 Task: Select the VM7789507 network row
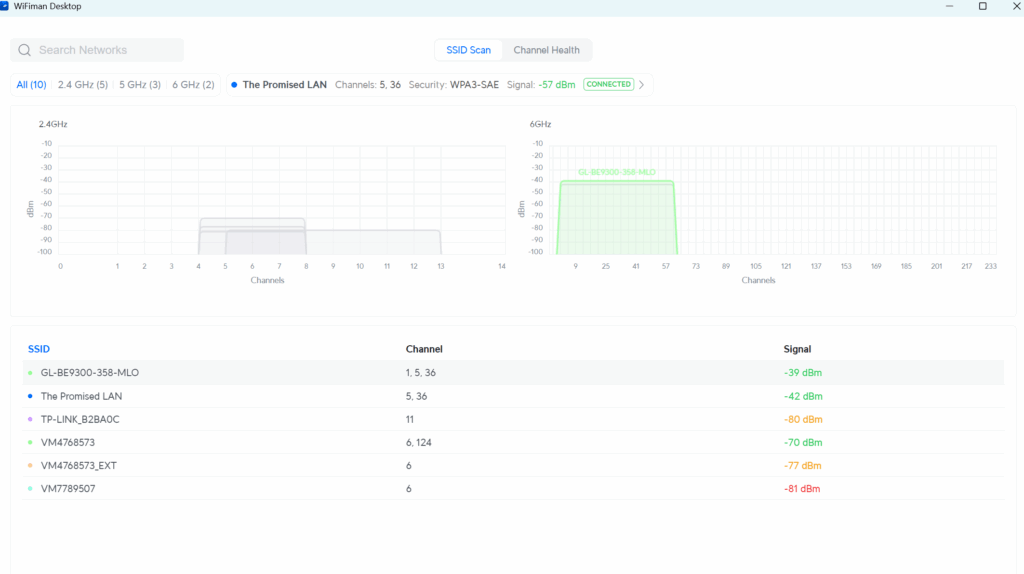(x=513, y=488)
